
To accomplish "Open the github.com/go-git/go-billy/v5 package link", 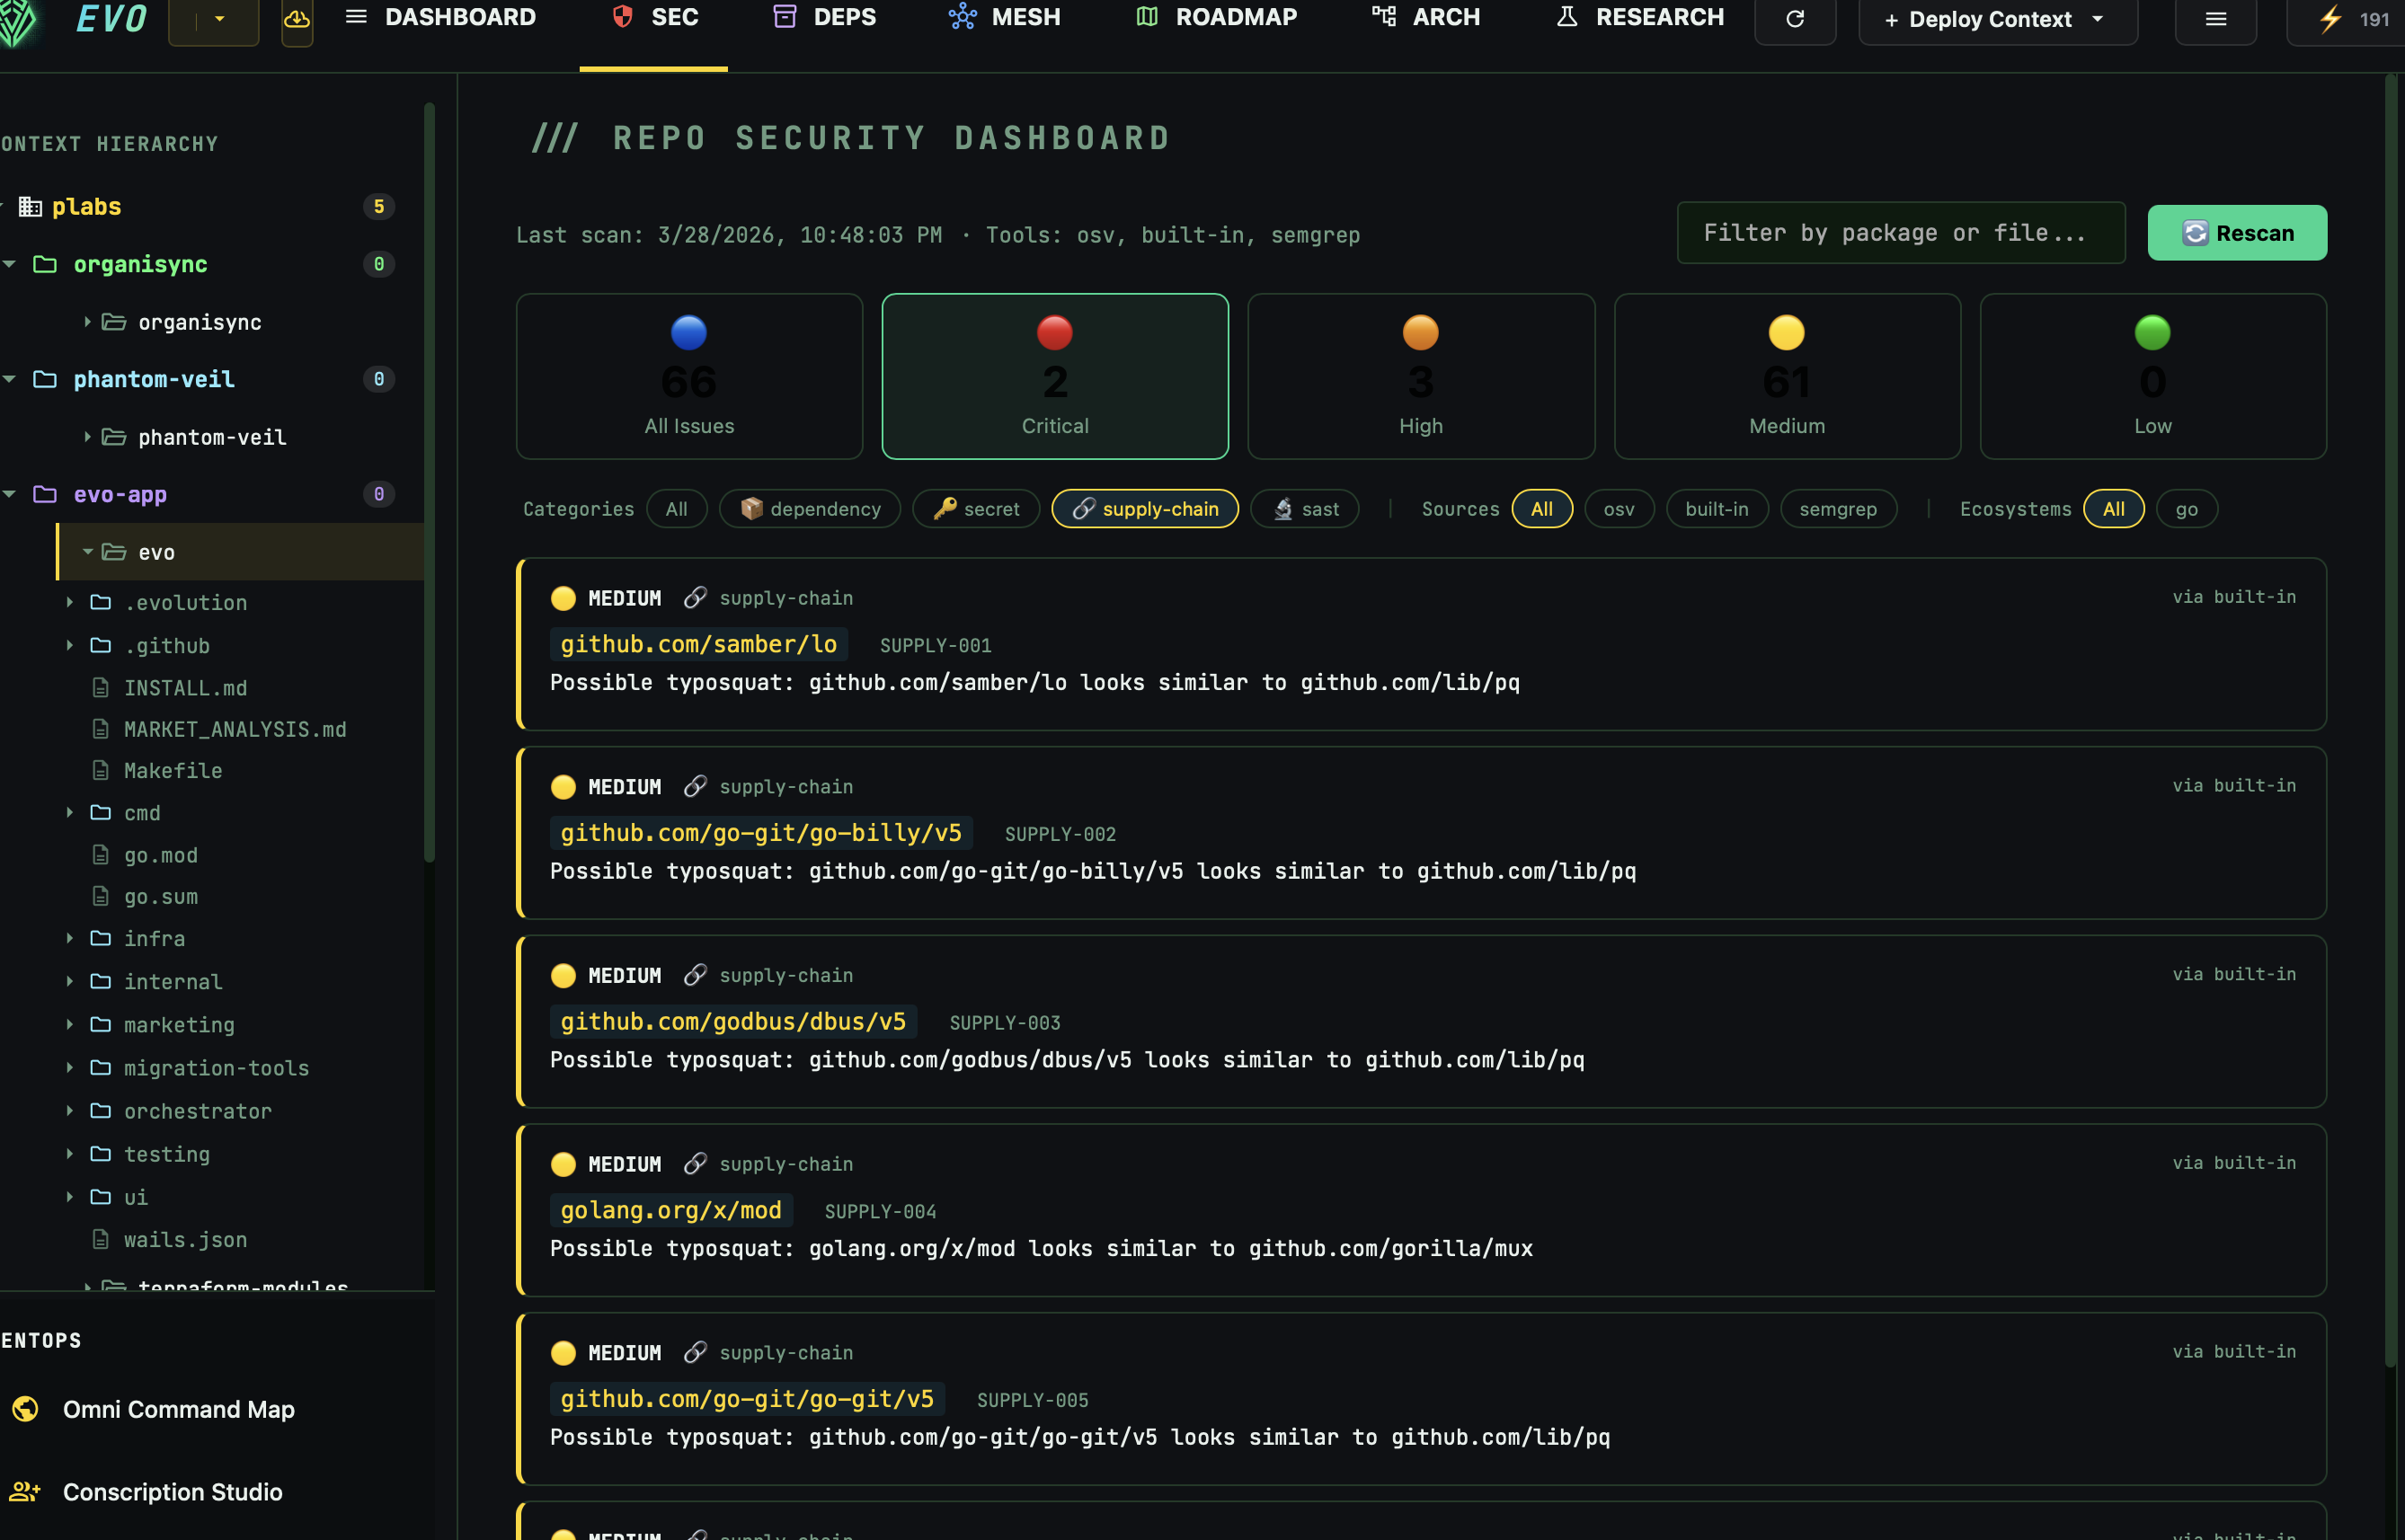I will [761, 833].
